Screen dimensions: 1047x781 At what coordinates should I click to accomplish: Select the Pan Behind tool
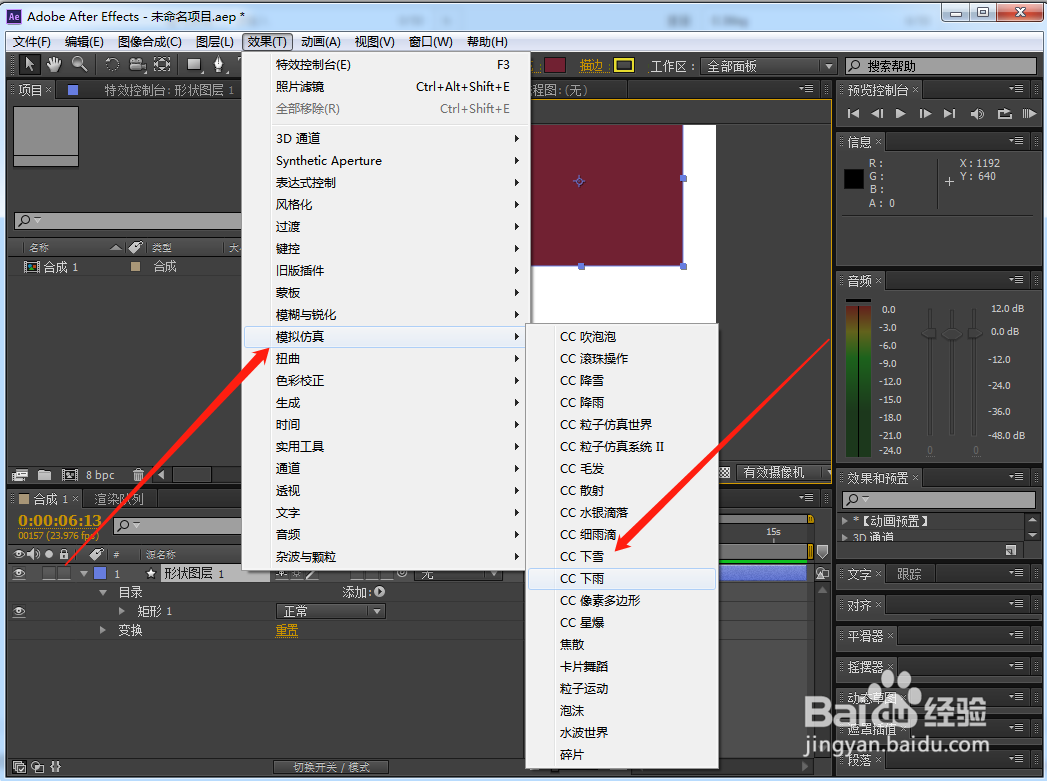(162, 65)
